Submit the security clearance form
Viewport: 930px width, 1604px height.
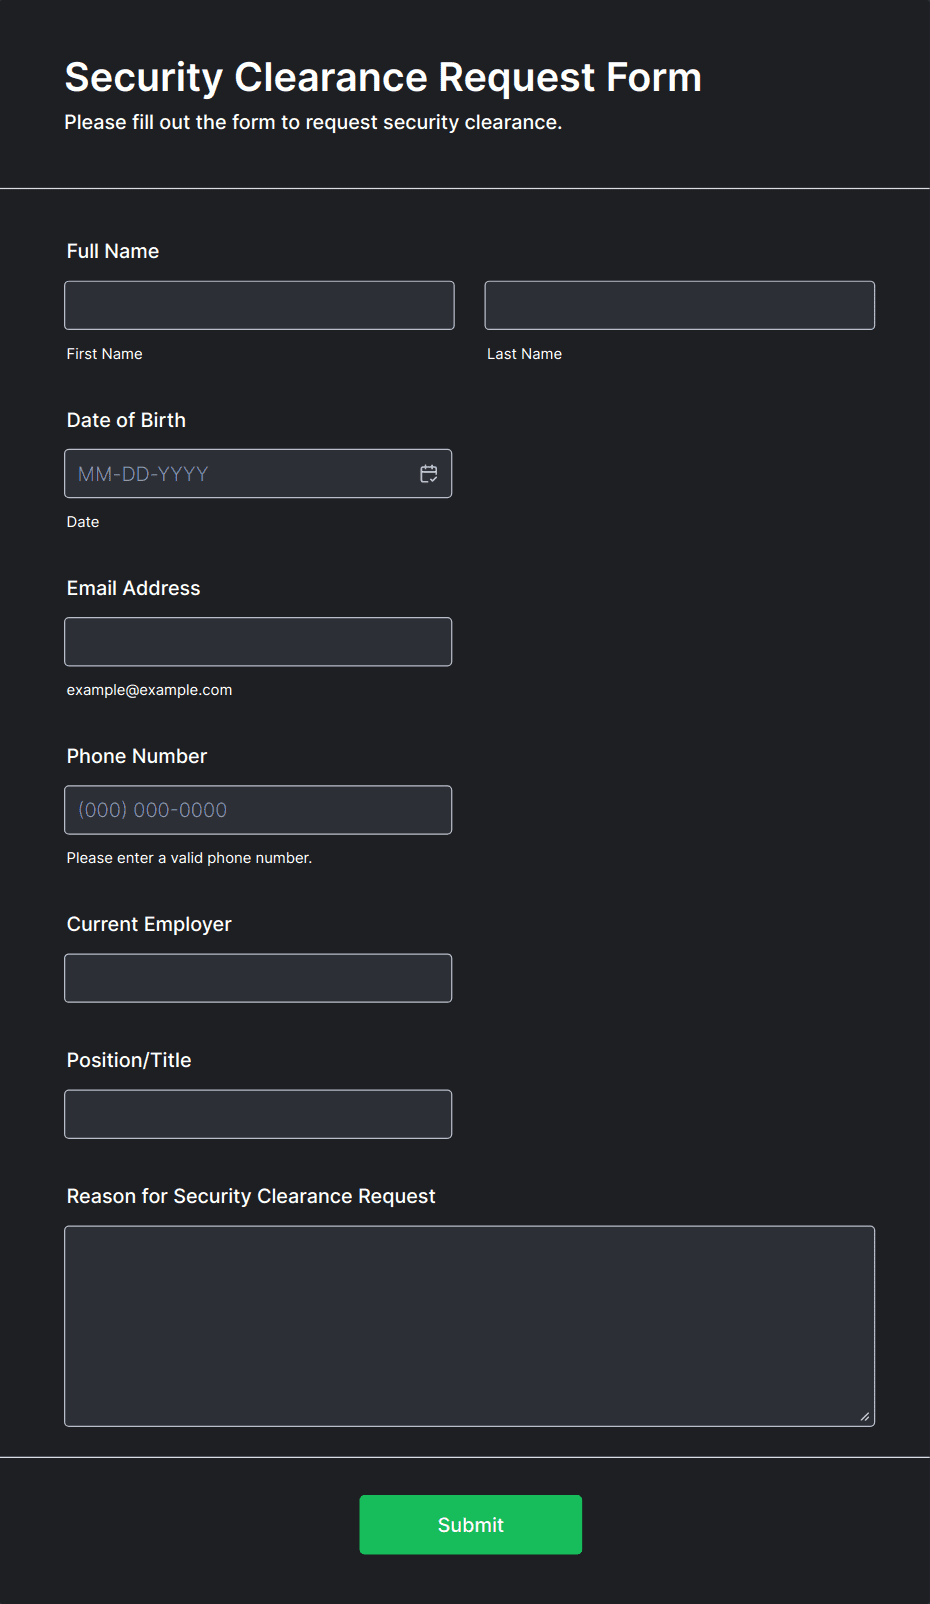(471, 1525)
